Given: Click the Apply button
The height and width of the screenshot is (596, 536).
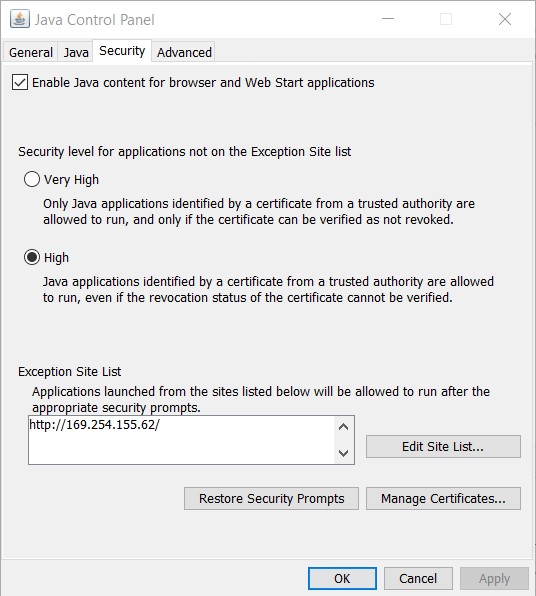Looking at the screenshot, I should (x=494, y=579).
